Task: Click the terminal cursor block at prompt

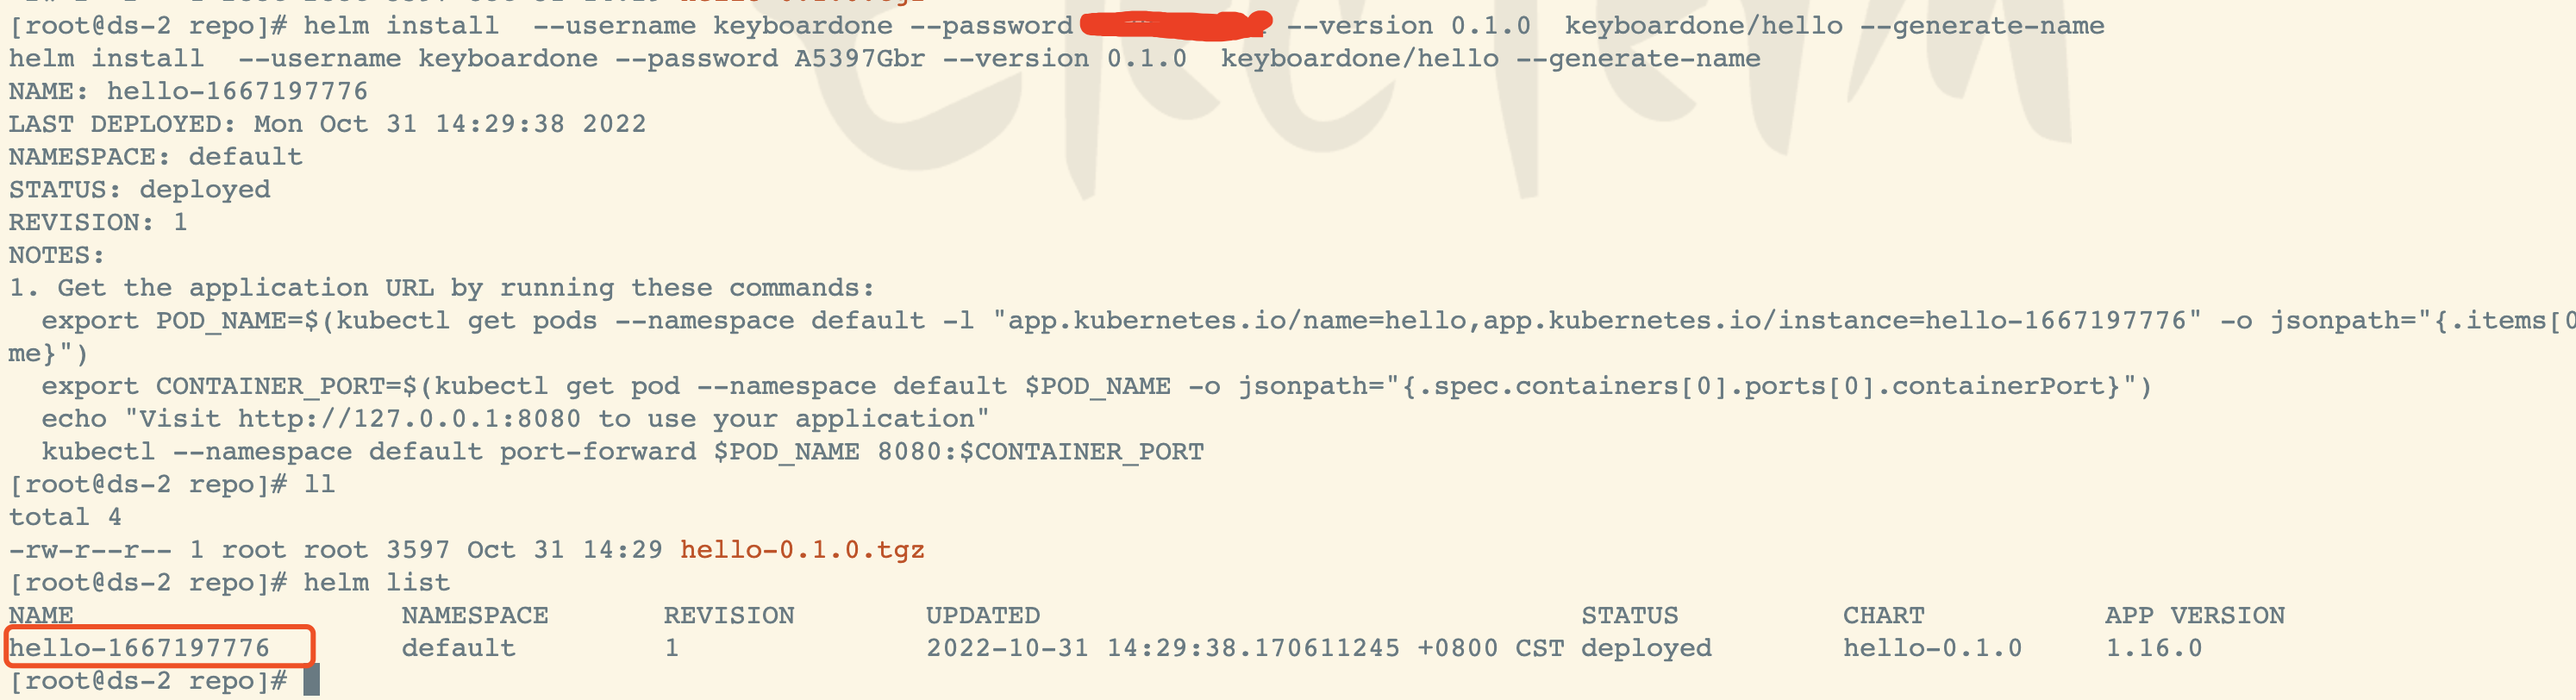Action: point(311,681)
